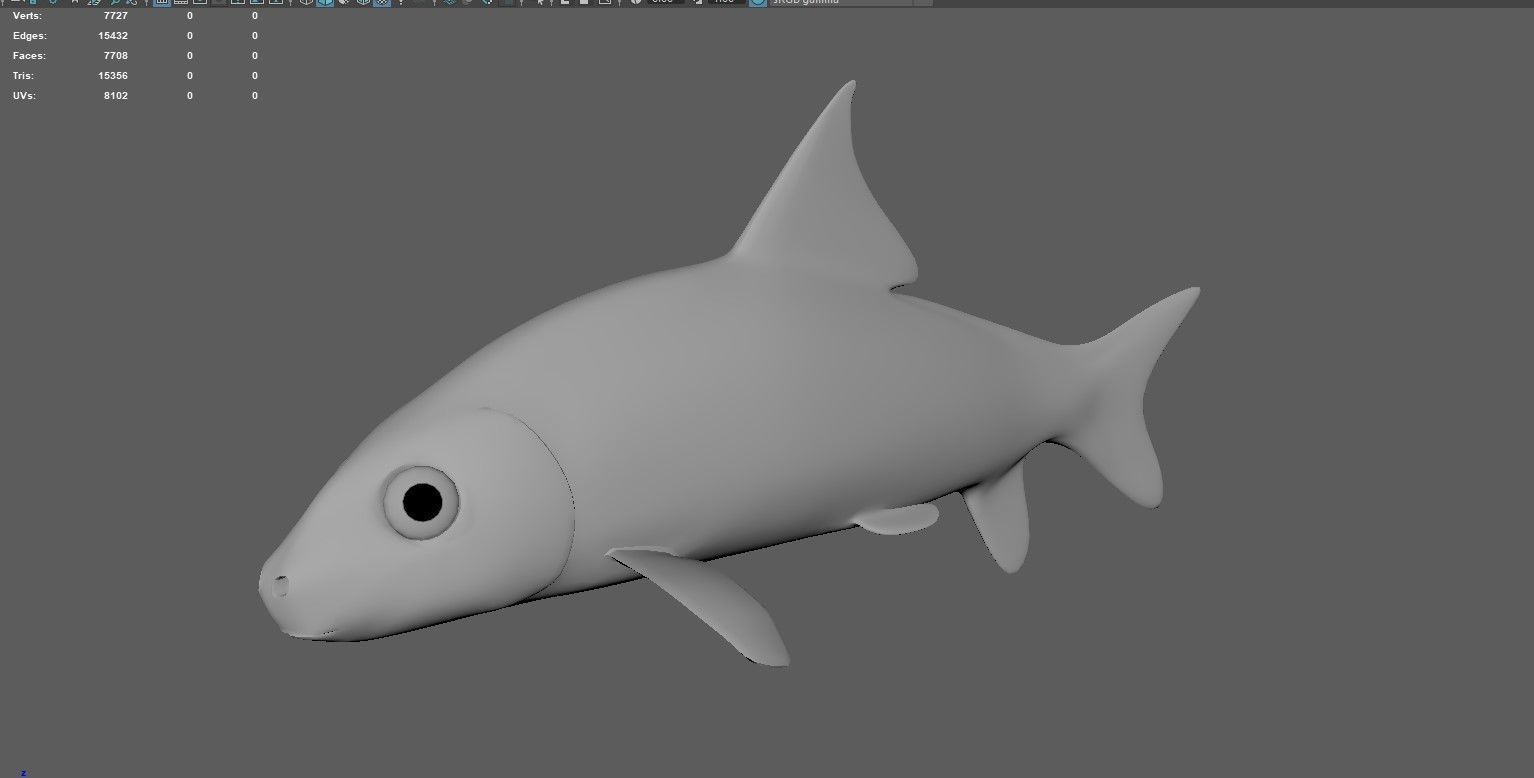Click the Verts count value 7727
This screenshot has width=1534, height=778.
tap(115, 16)
